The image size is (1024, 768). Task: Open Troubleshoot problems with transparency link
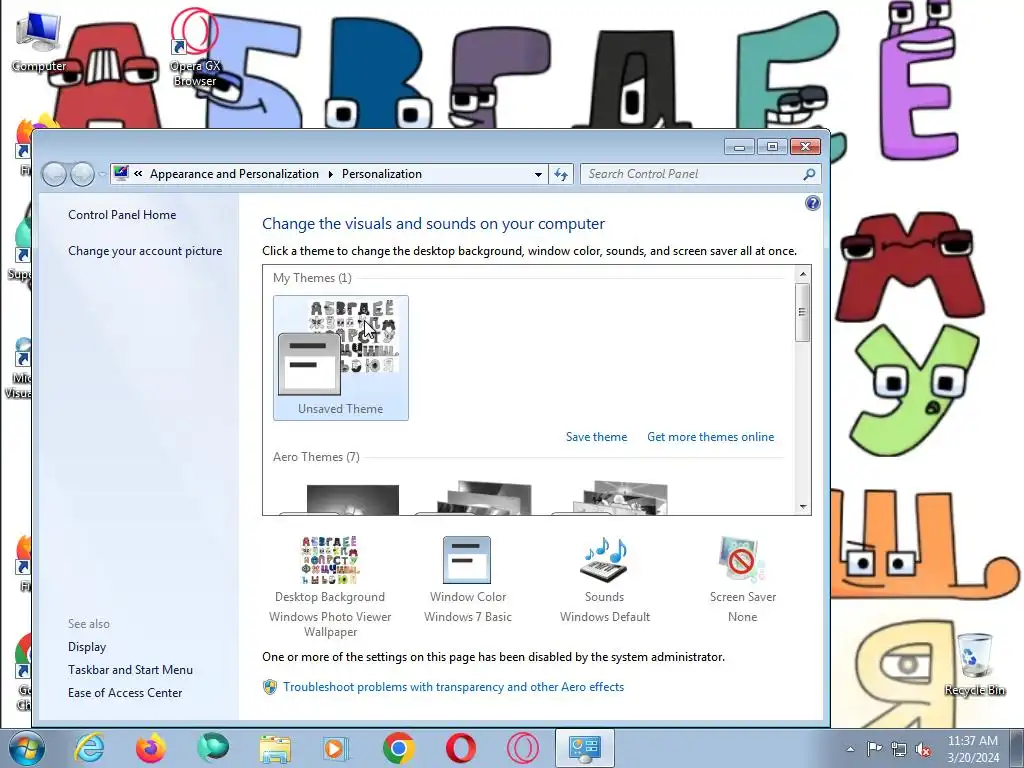[x=453, y=687]
